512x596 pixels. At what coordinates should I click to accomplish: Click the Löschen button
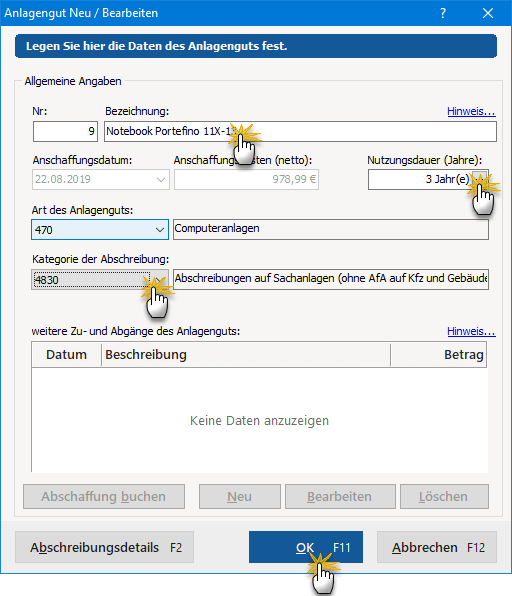coord(444,496)
